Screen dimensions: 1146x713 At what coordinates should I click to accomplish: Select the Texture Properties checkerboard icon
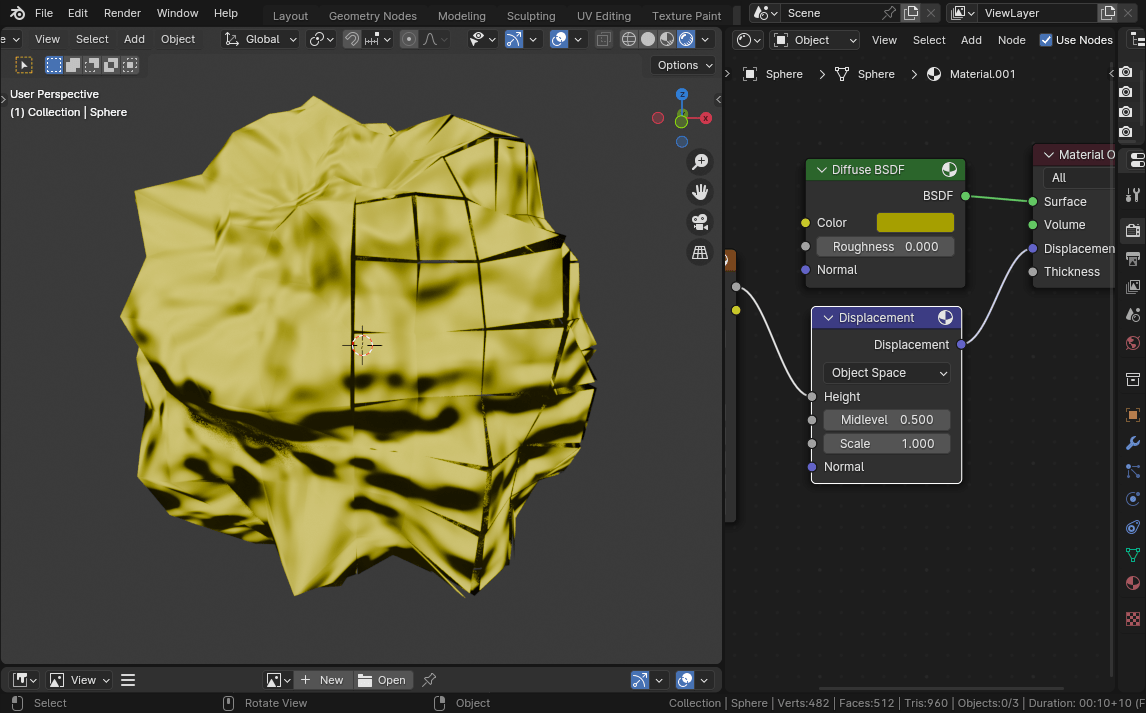click(x=1132, y=619)
